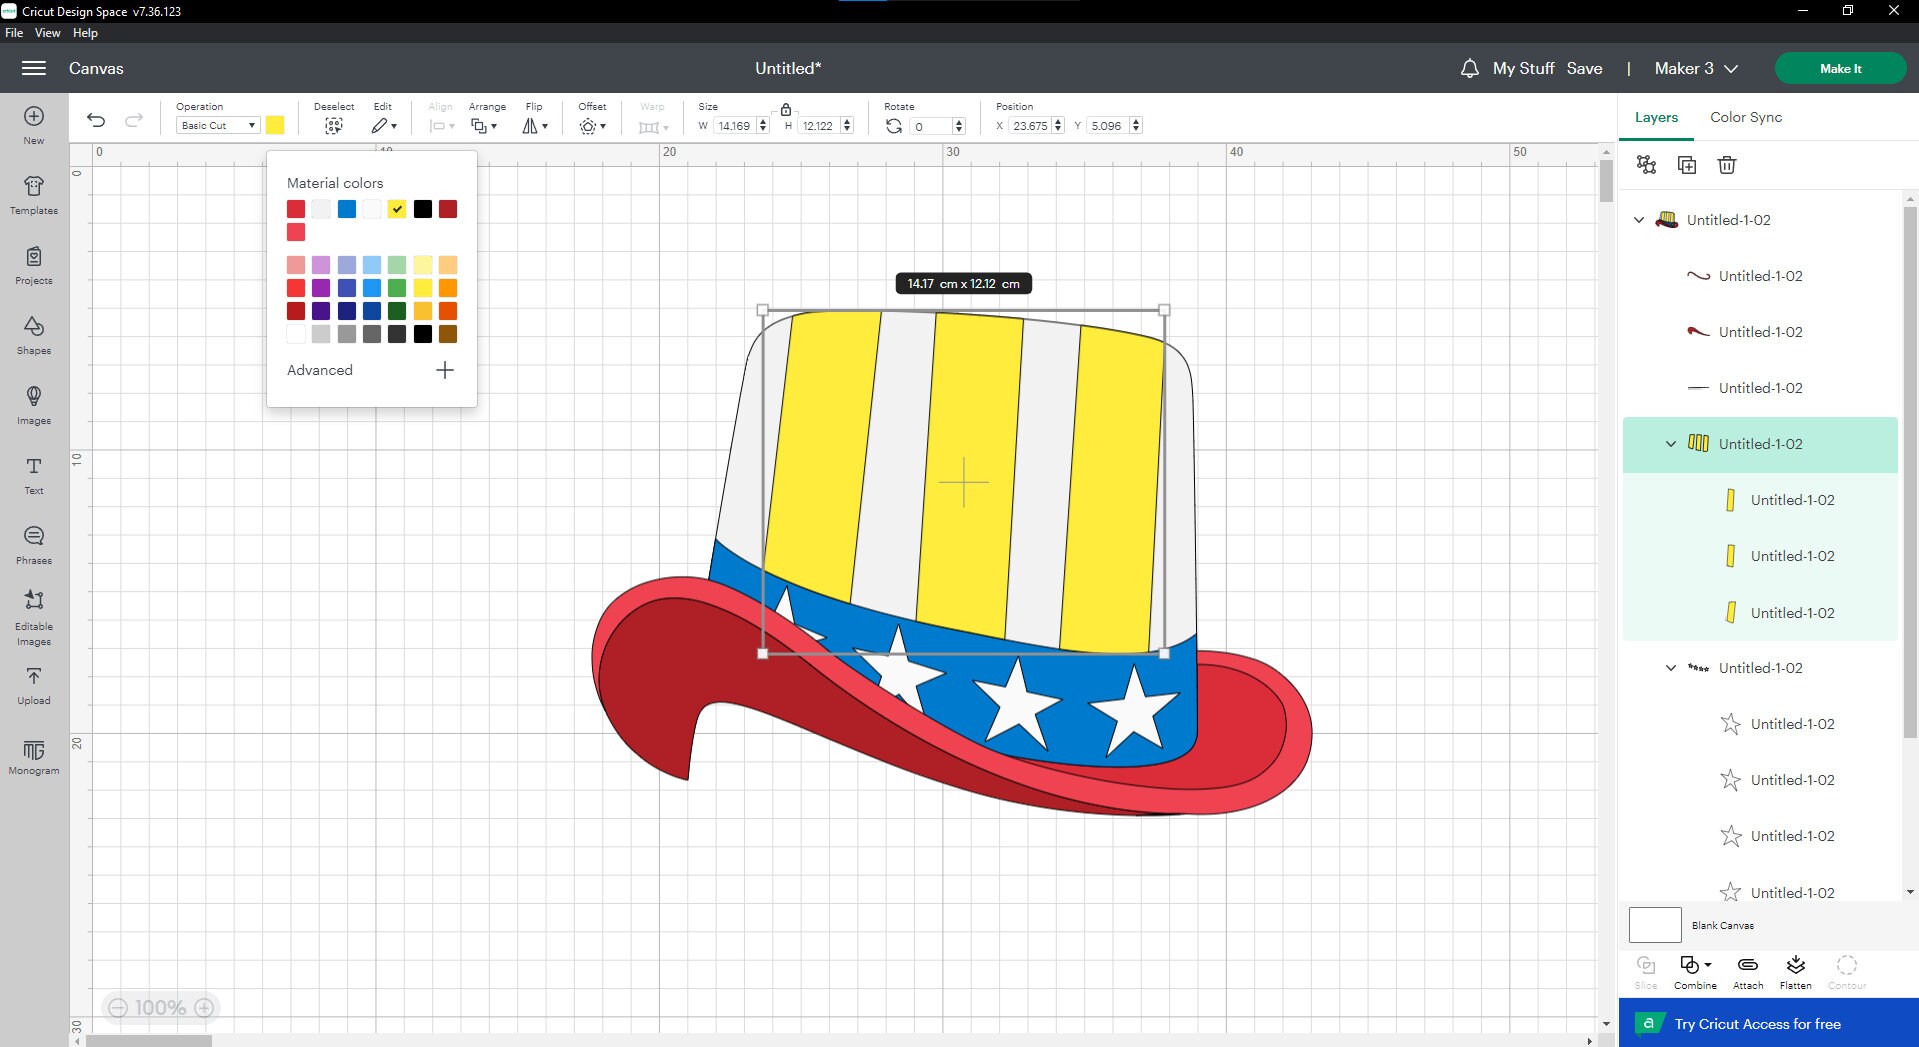Open the Flip dropdown
This screenshot has width=1919, height=1047.
click(535, 125)
